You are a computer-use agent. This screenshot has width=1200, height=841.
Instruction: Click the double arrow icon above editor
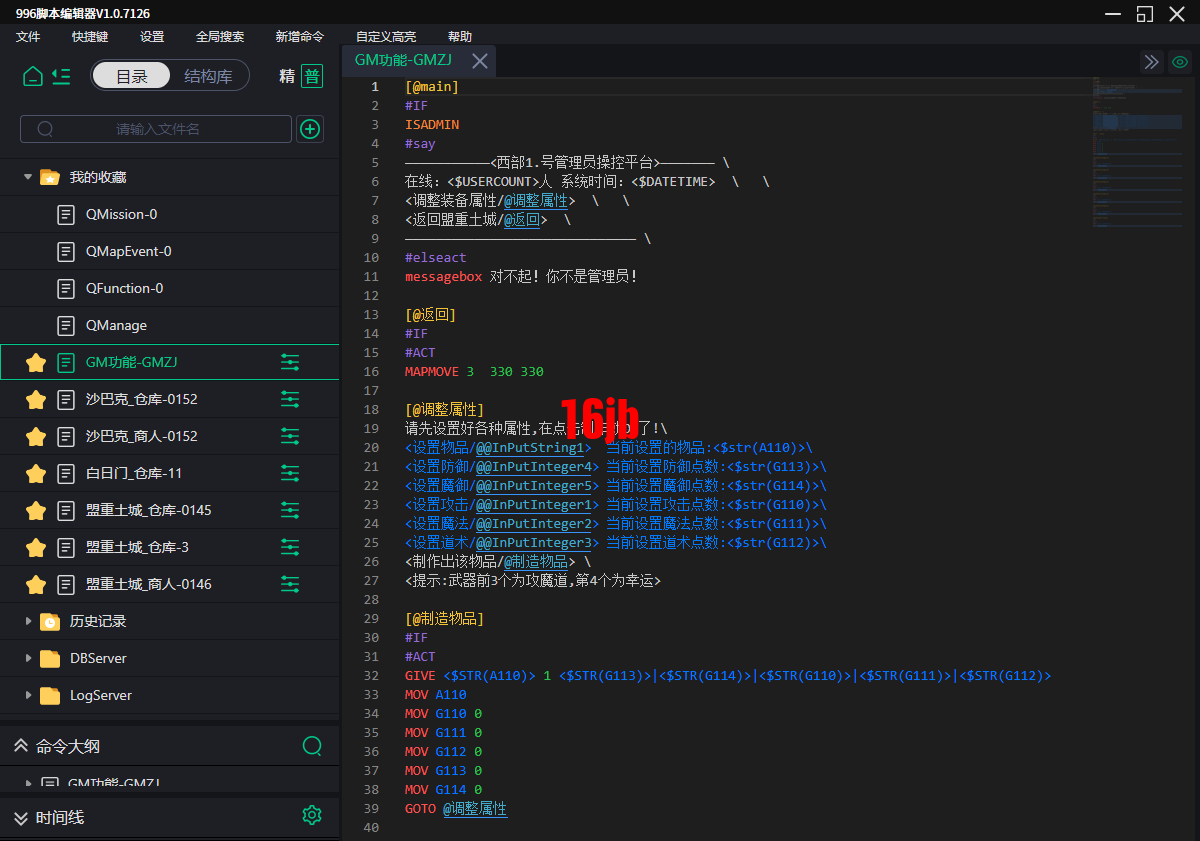coord(1152,62)
